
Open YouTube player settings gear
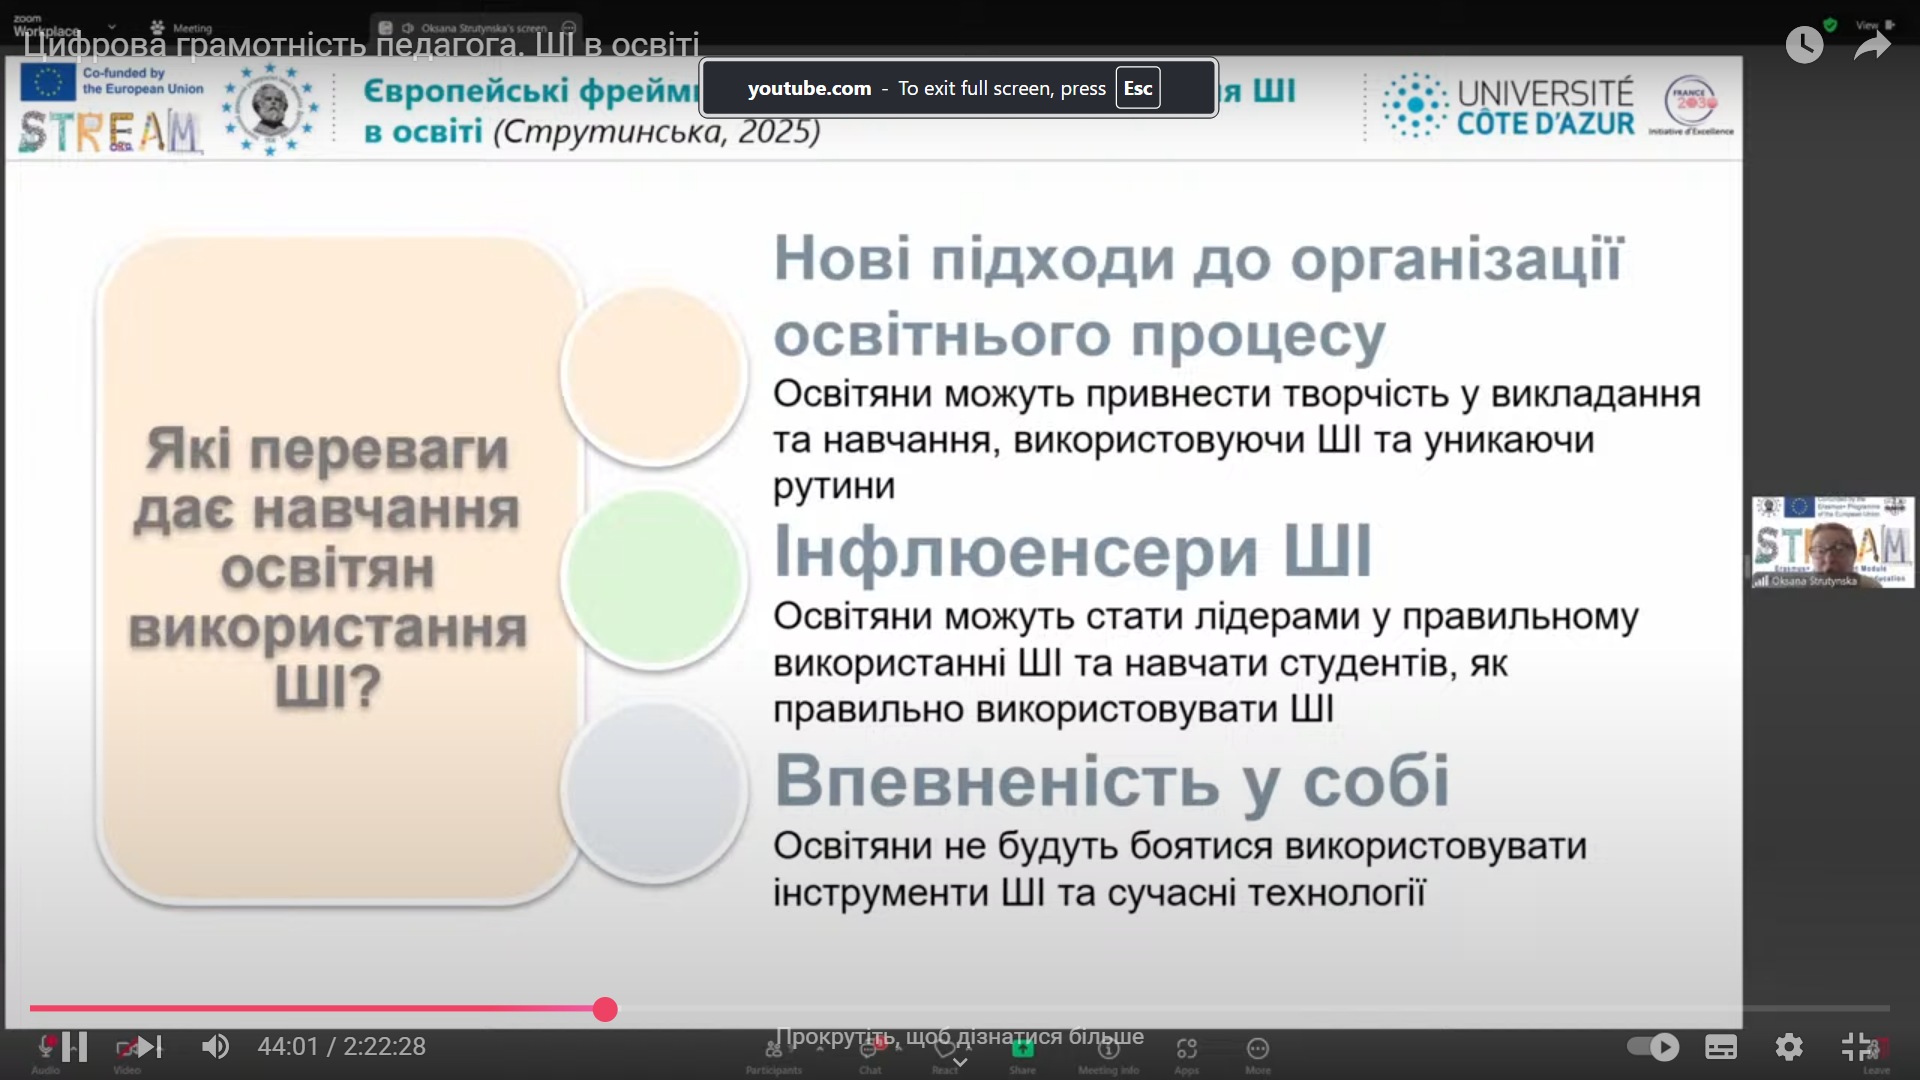point(1789,1047)
